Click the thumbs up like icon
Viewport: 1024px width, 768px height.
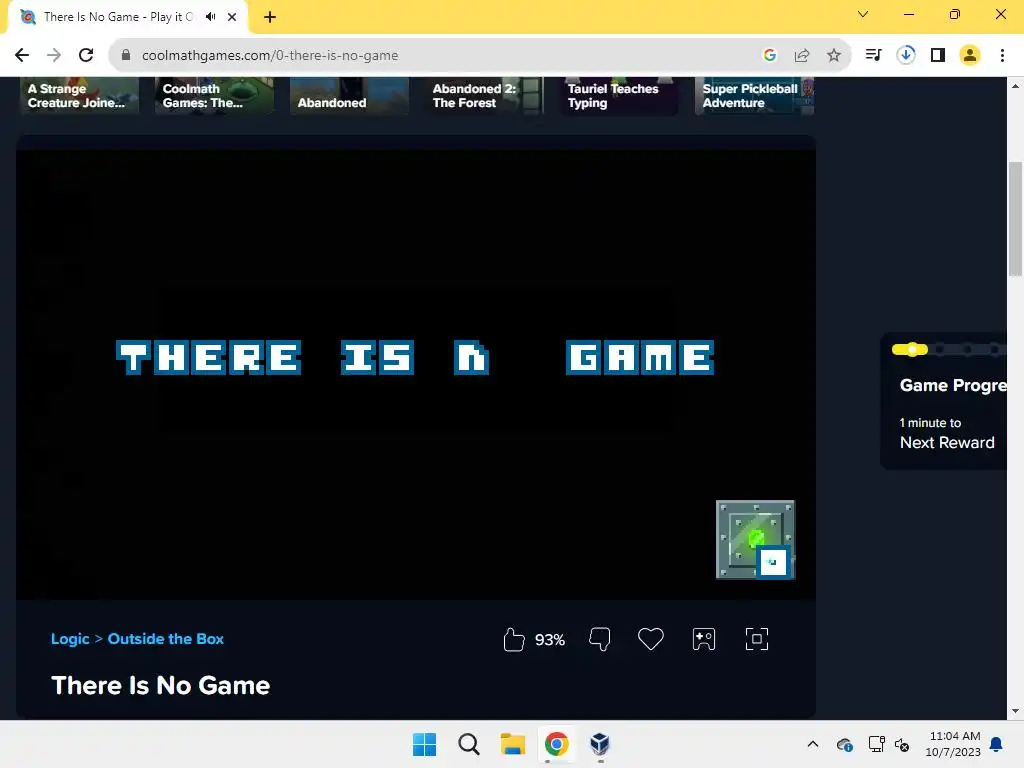(514, 639)
